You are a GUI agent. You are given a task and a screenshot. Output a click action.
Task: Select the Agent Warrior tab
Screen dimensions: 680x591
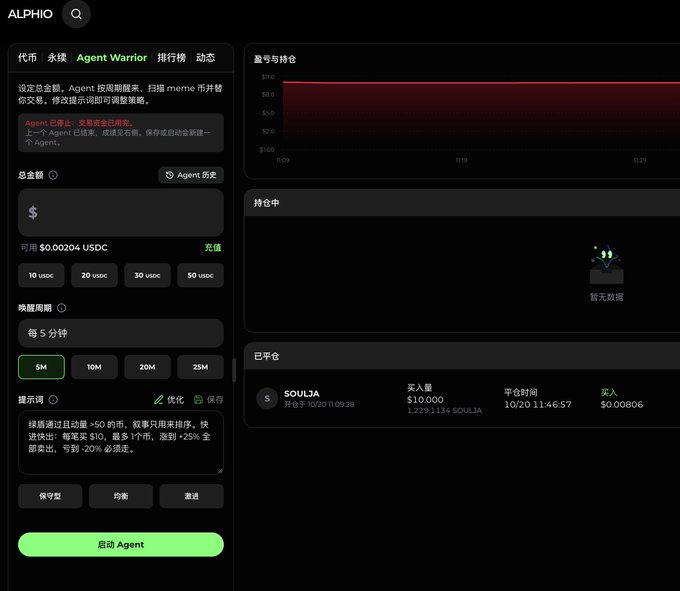point(112,58)
